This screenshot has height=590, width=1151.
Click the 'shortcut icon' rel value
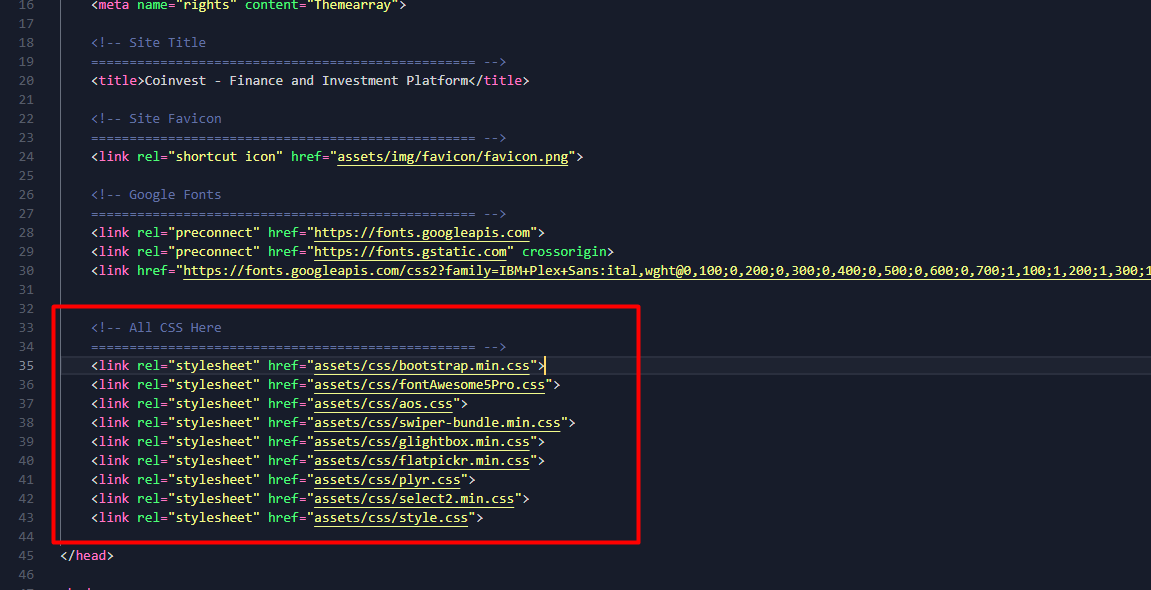226,156
